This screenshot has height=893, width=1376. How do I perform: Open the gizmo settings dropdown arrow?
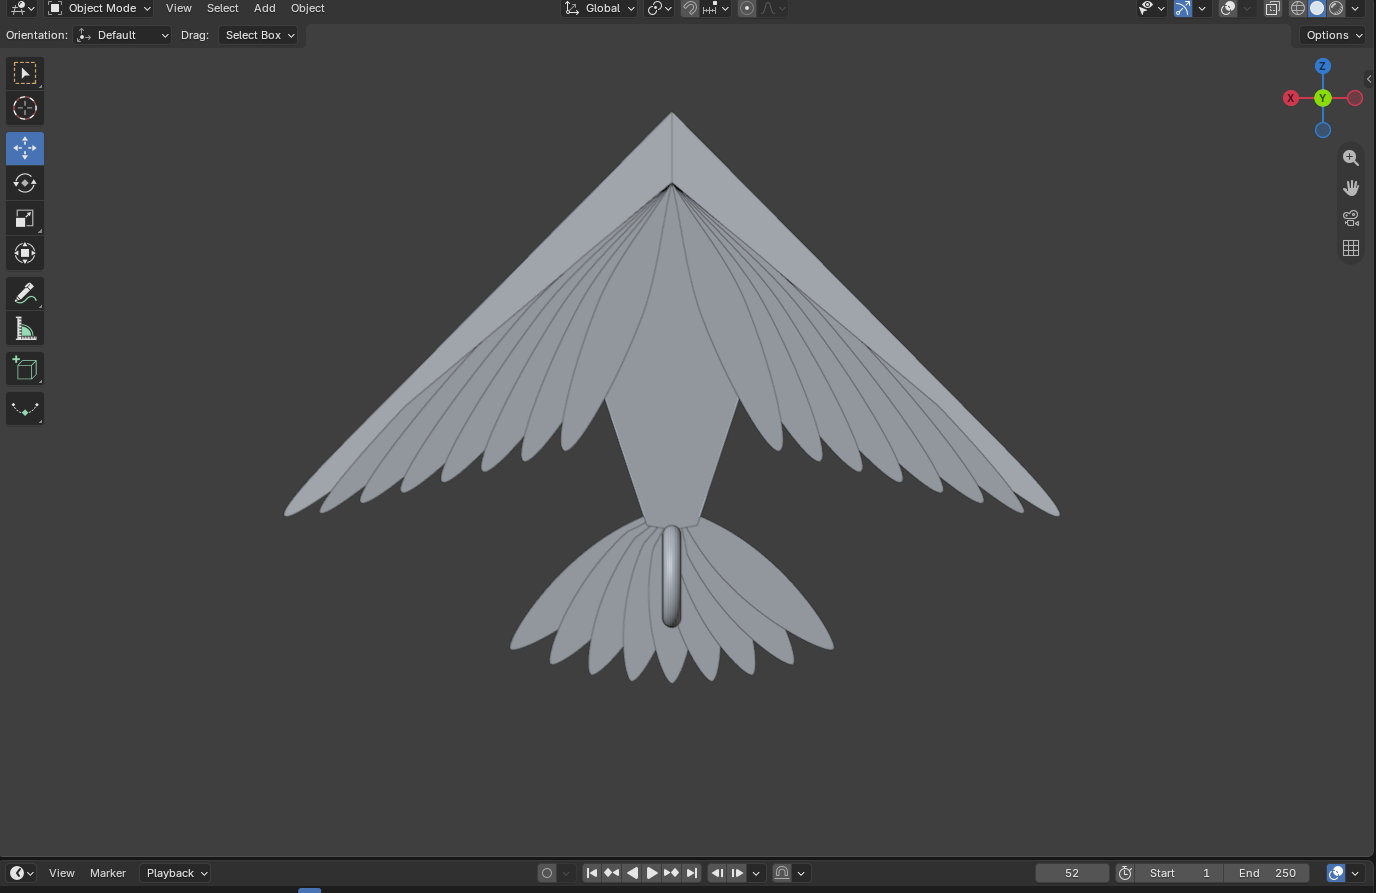click(x=1202, y=8)
